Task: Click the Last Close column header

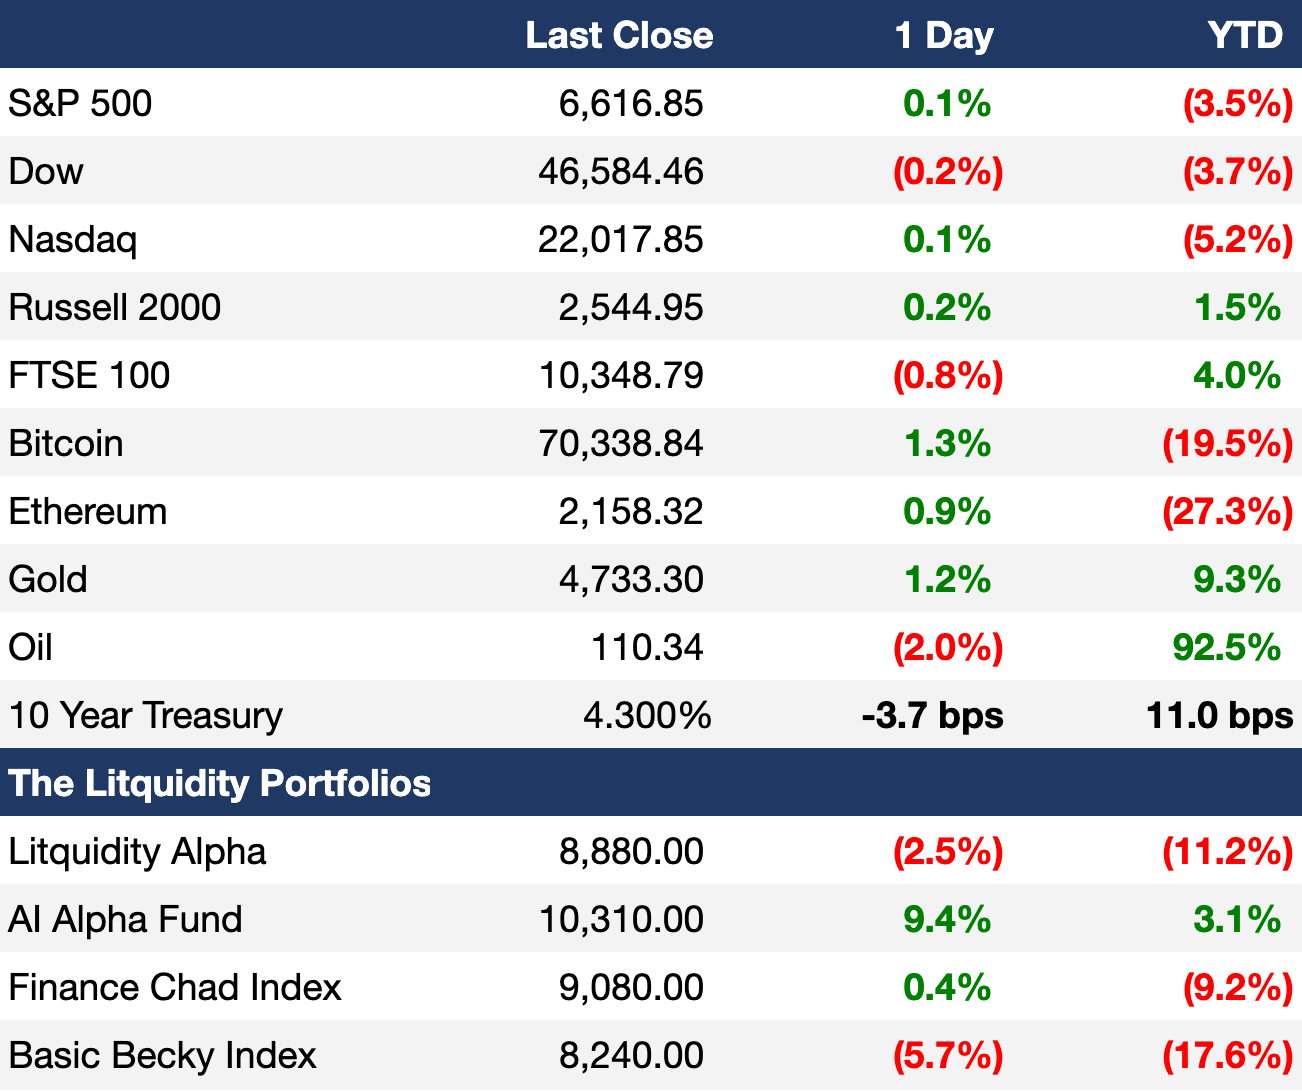Action: pyautogui.click(x=619, y=35)
